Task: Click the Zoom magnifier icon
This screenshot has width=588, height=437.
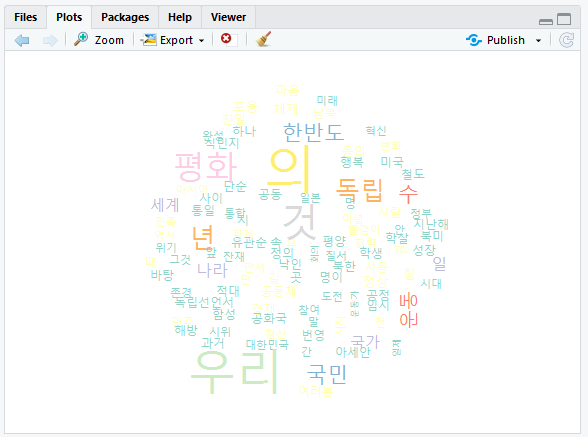Action: [x=81, y=39]
